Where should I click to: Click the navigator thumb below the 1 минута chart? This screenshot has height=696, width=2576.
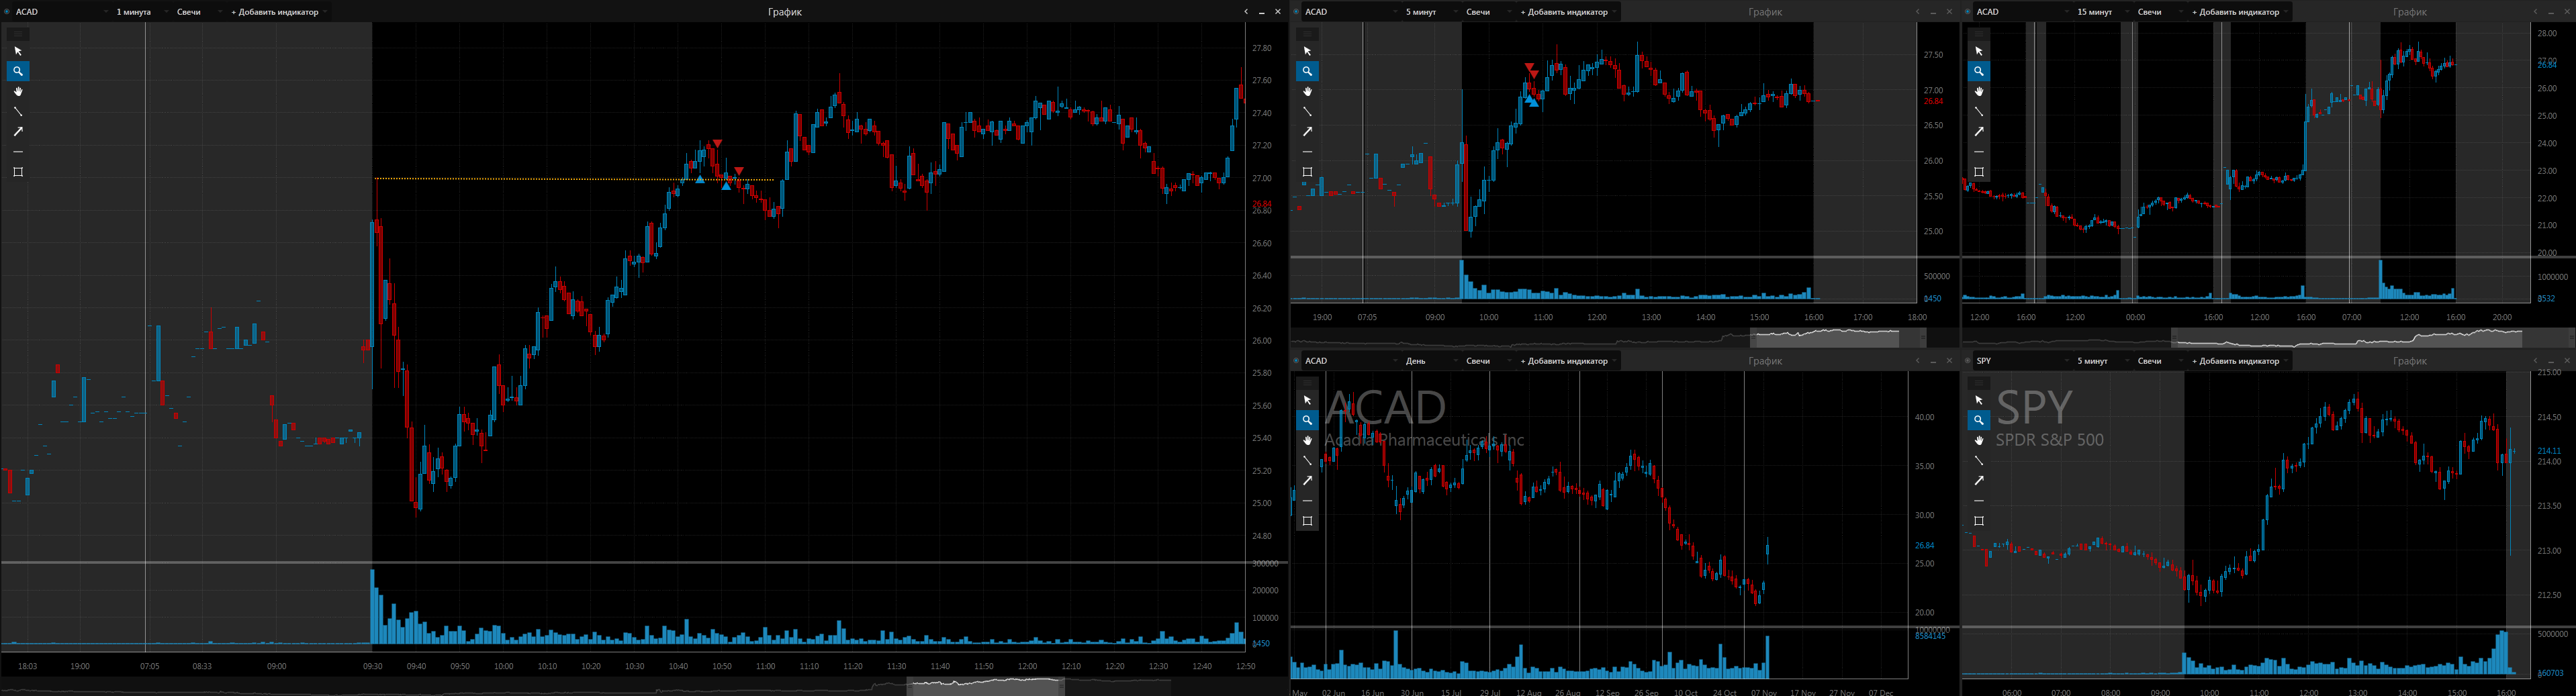[x=986, y=686]
